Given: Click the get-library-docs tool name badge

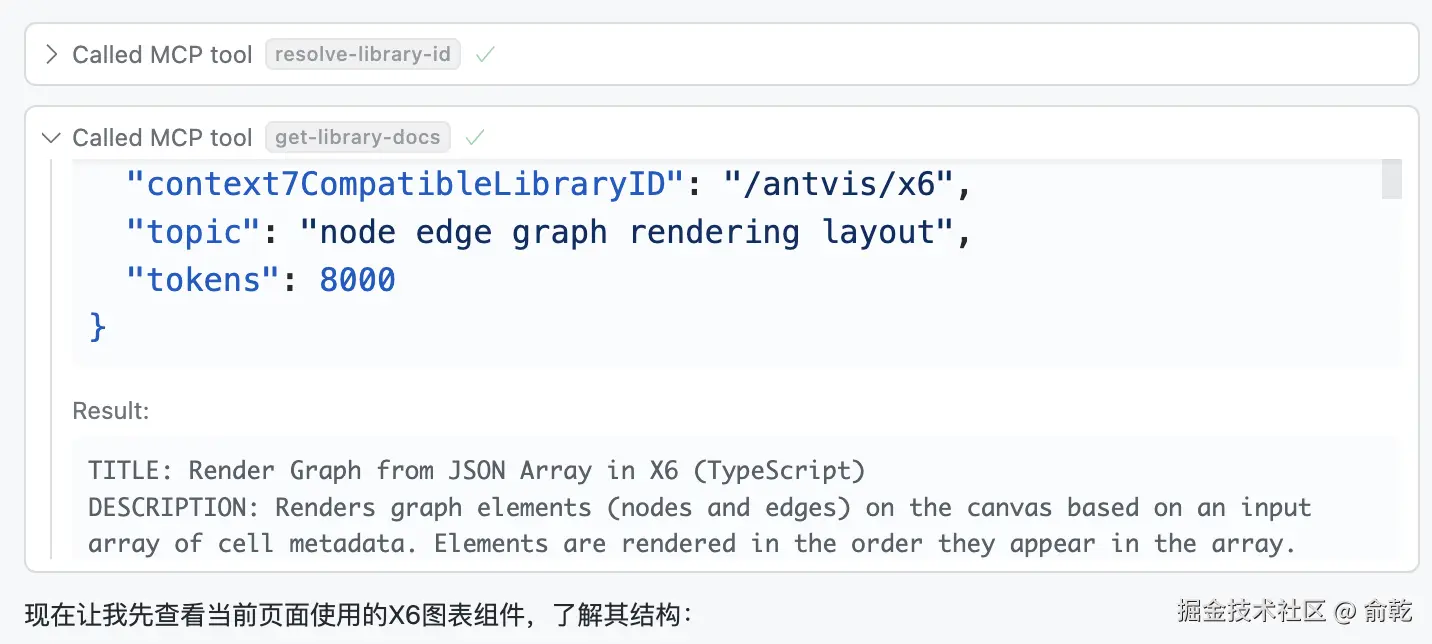Looking at the screenshot, I should tap(357, 137).
